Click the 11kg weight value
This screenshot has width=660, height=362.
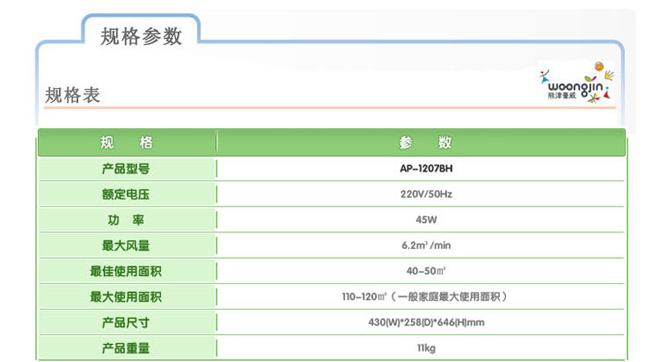click(x=426, y=348)
